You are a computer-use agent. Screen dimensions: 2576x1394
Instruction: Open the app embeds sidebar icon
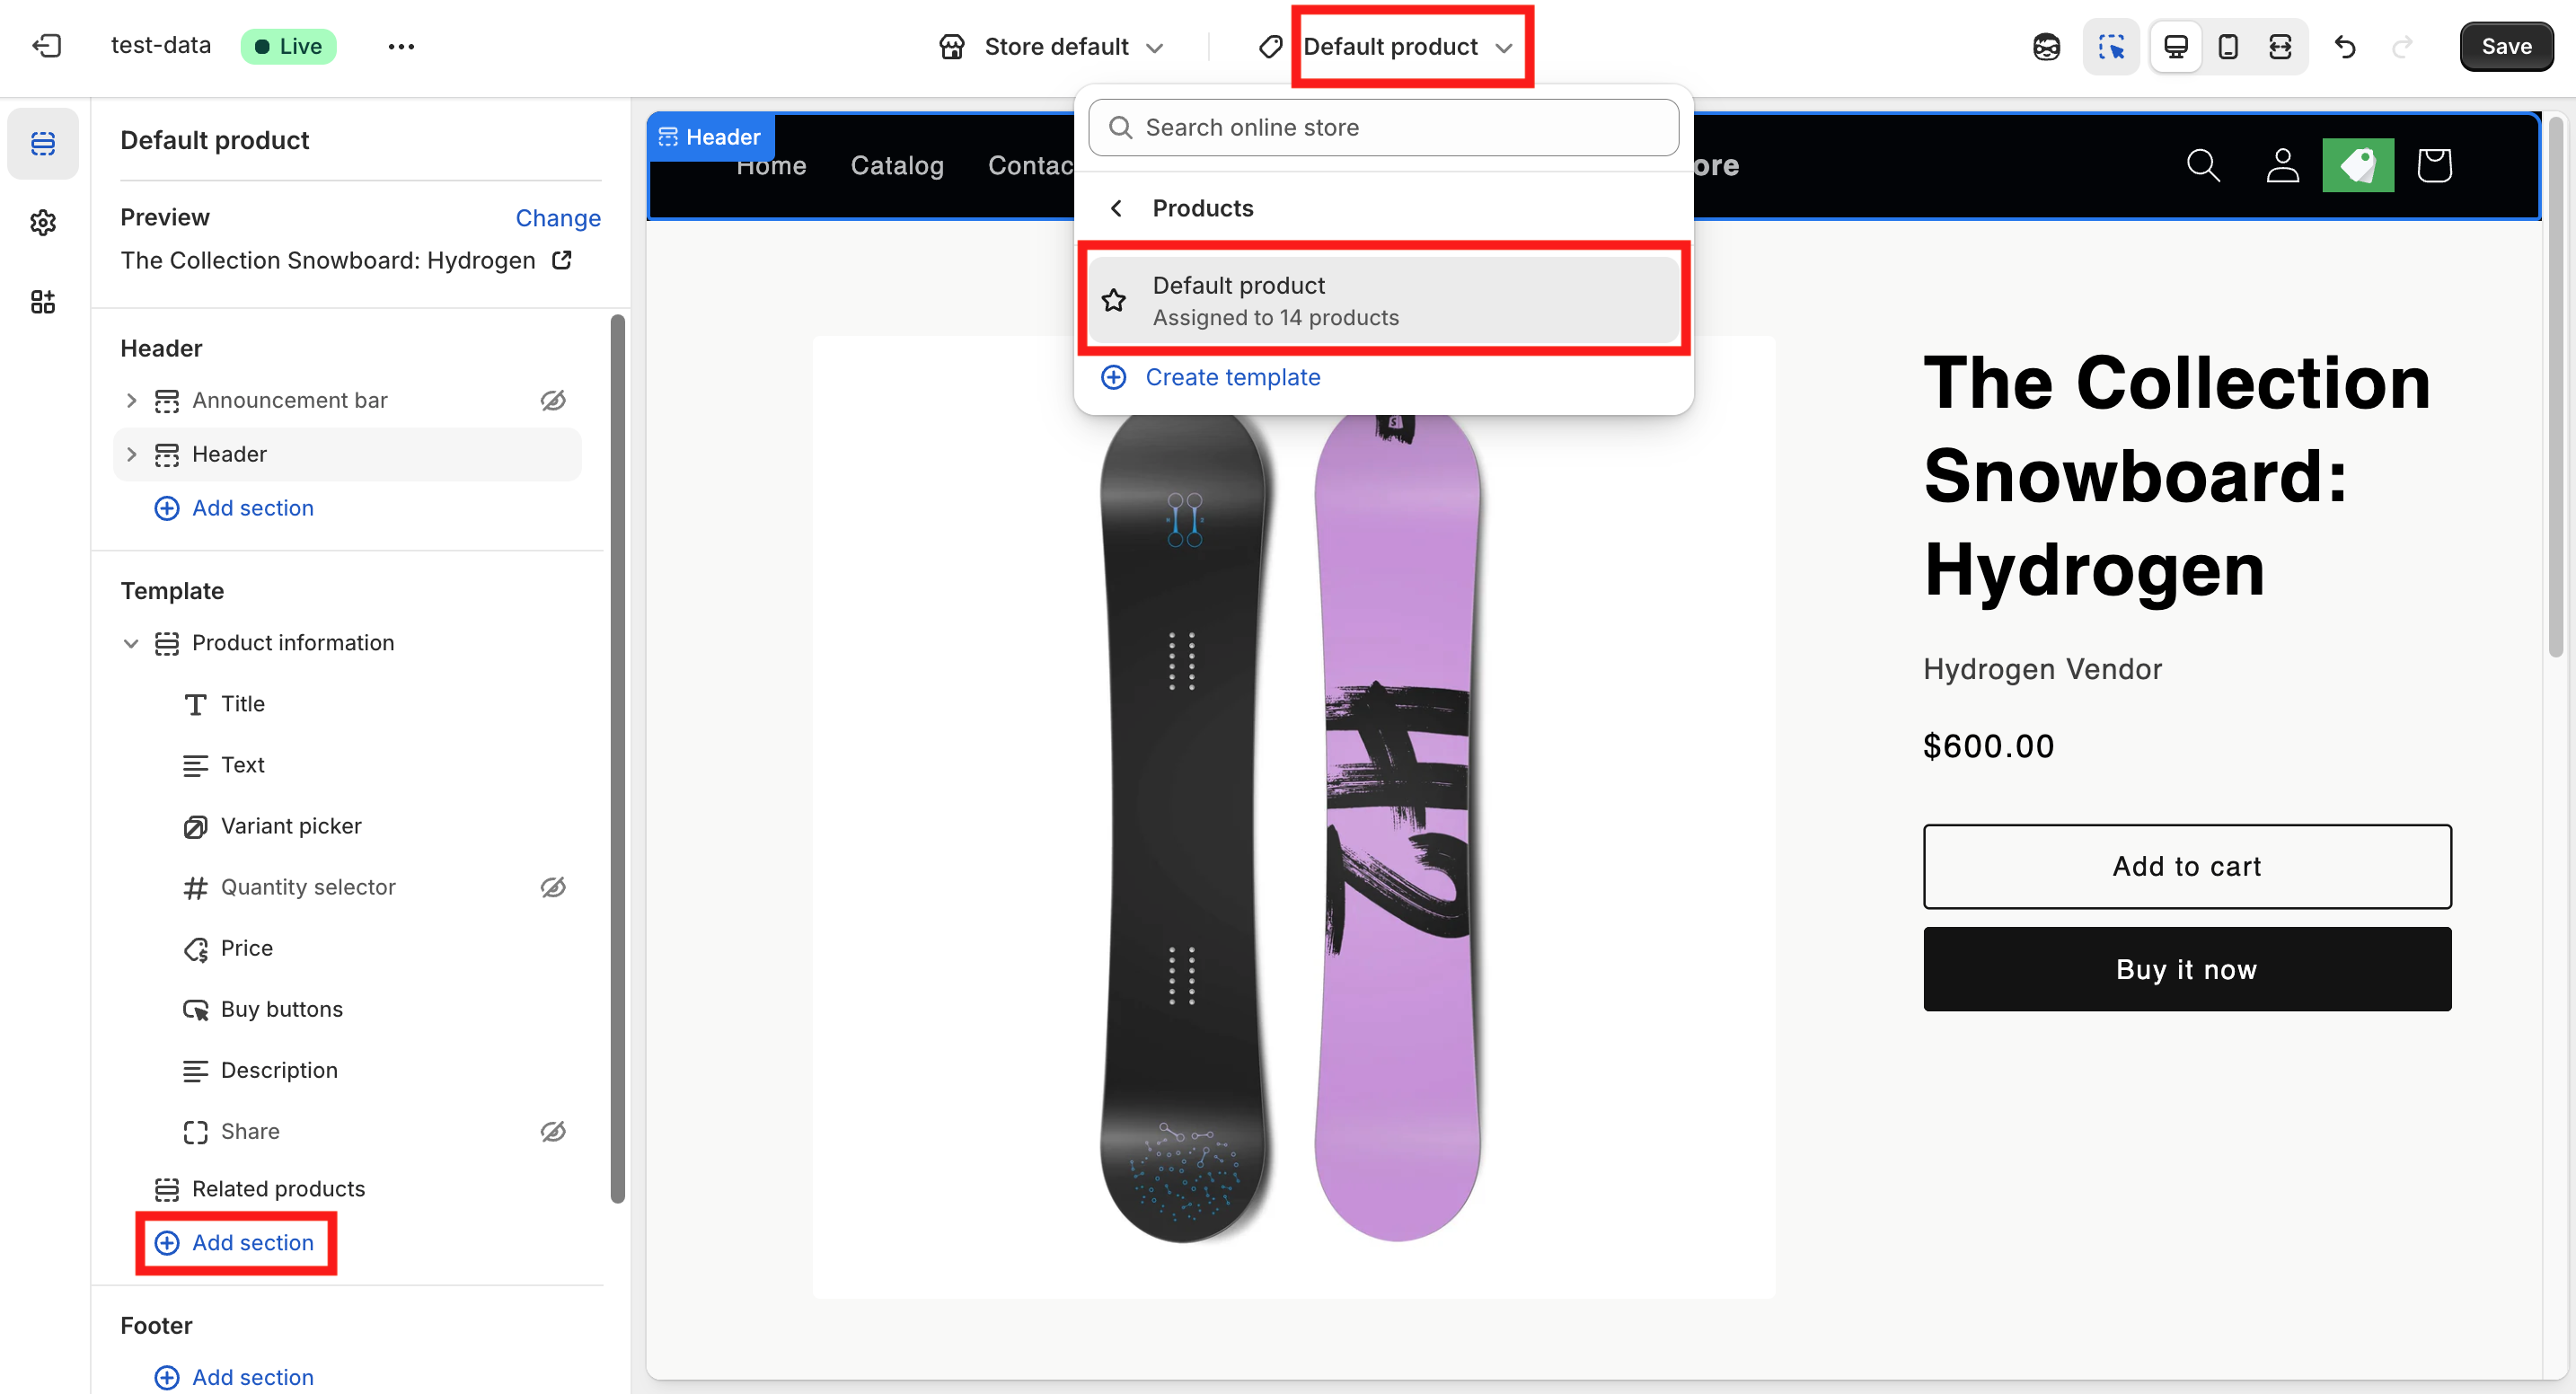(x=43, y=302)
